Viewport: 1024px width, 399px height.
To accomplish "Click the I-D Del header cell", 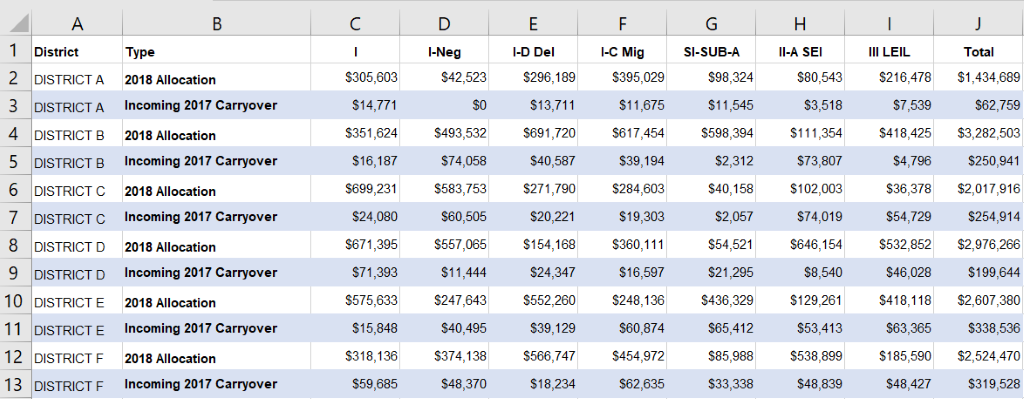I will coord(534,50).
